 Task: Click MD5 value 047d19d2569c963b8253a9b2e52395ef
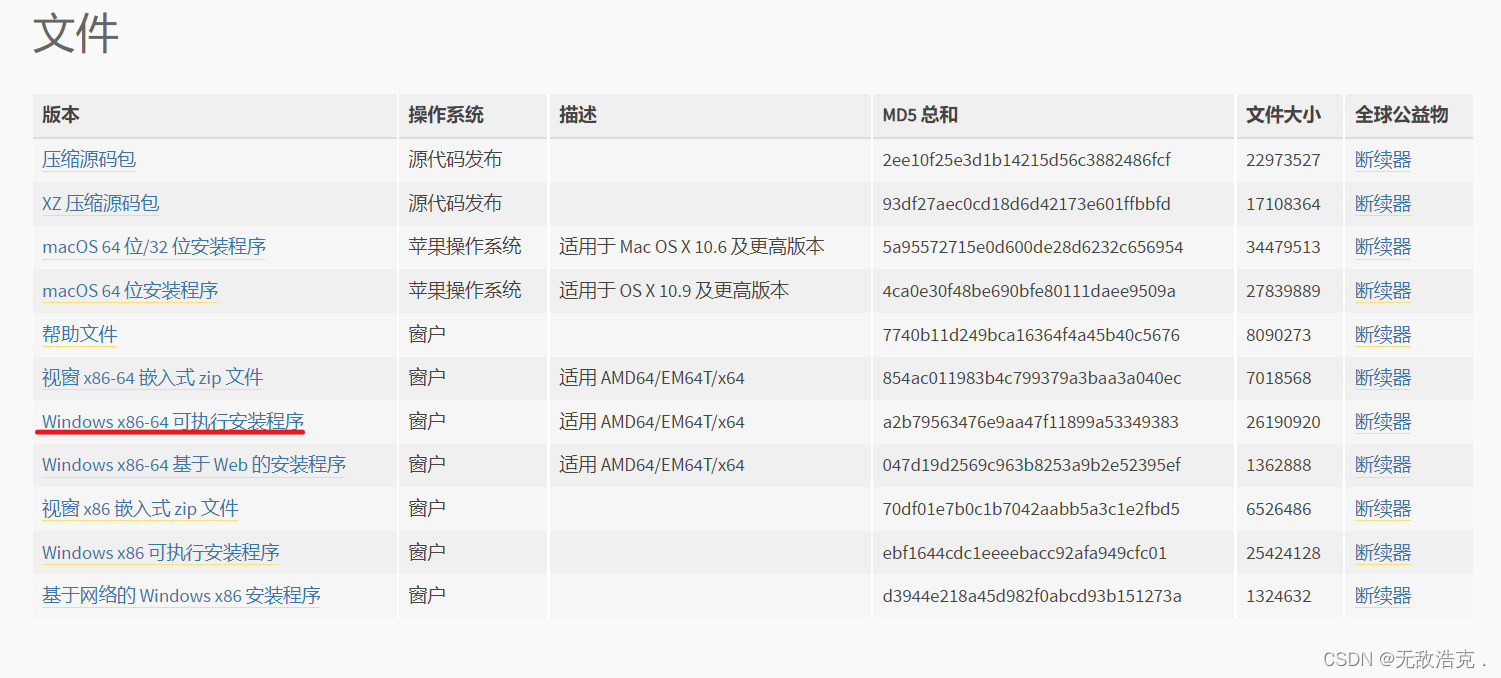click(1032, 465)
